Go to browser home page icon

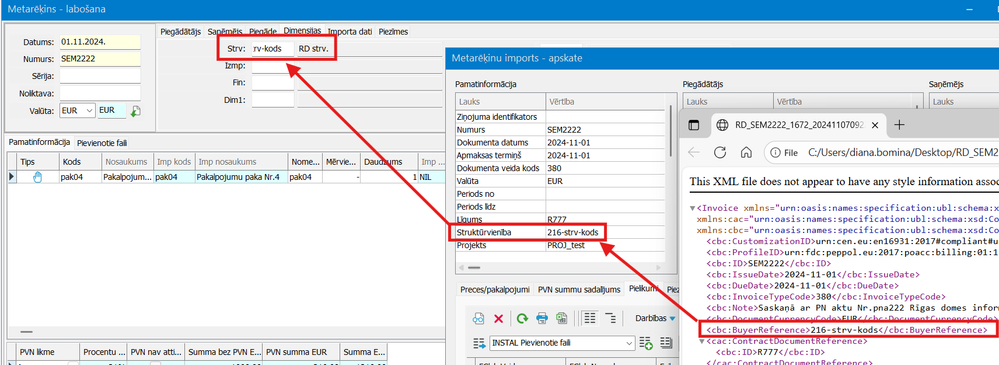pyautogui.click(x=746, y=152)
